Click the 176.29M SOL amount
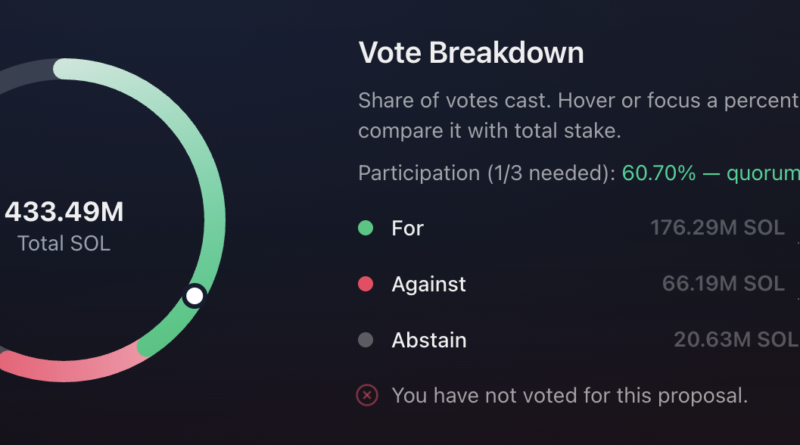The image size is (800, 445). click(717, 228)
